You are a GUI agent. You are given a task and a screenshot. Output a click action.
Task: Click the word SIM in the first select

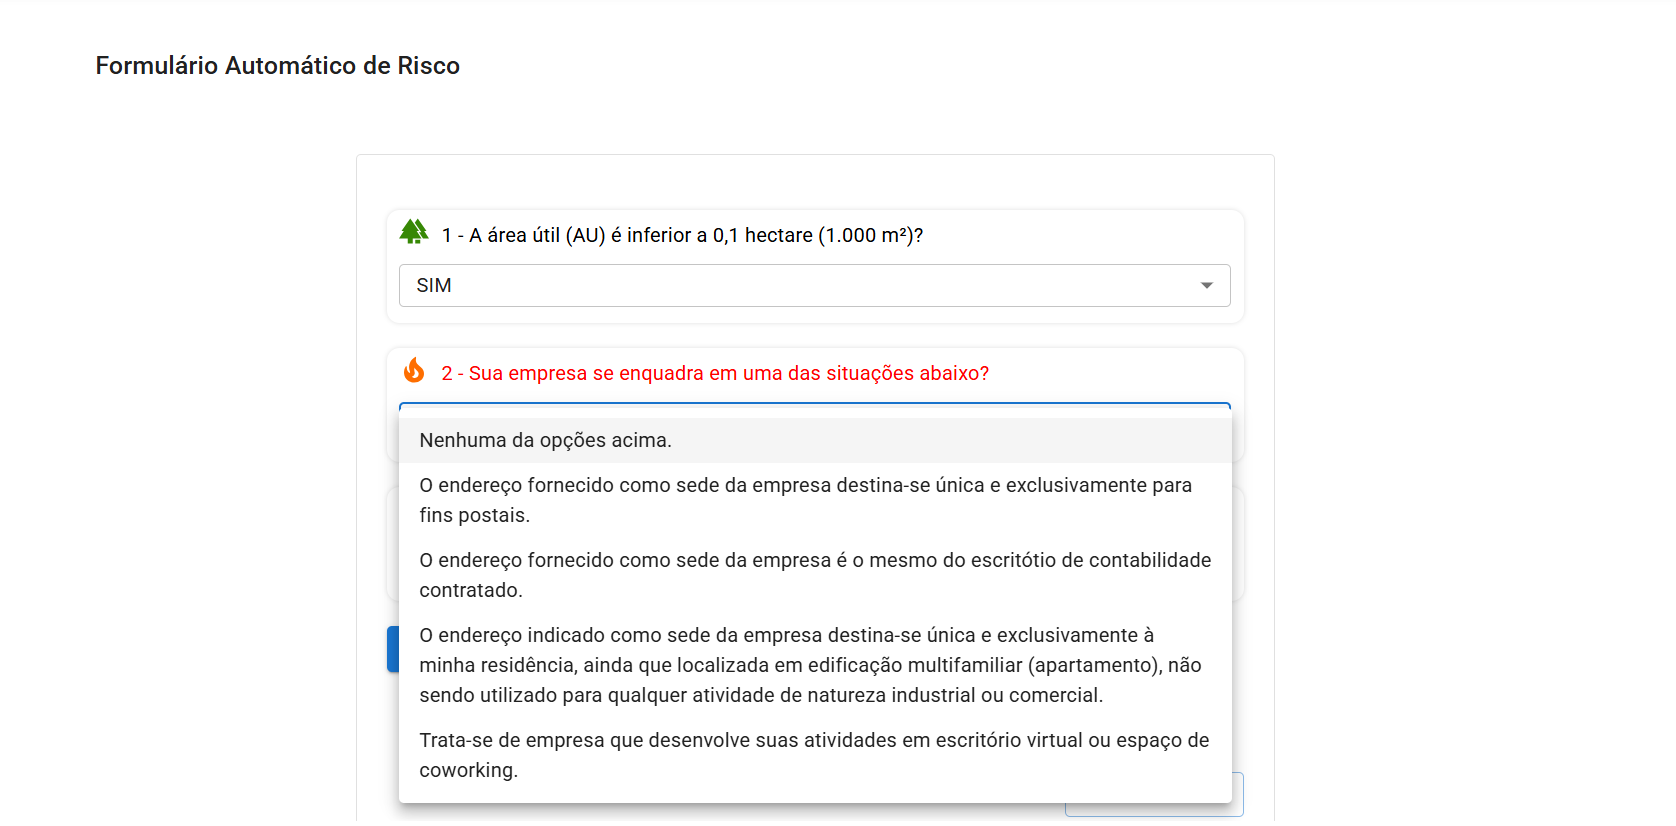pyautogui.click(x=434, y=286)
